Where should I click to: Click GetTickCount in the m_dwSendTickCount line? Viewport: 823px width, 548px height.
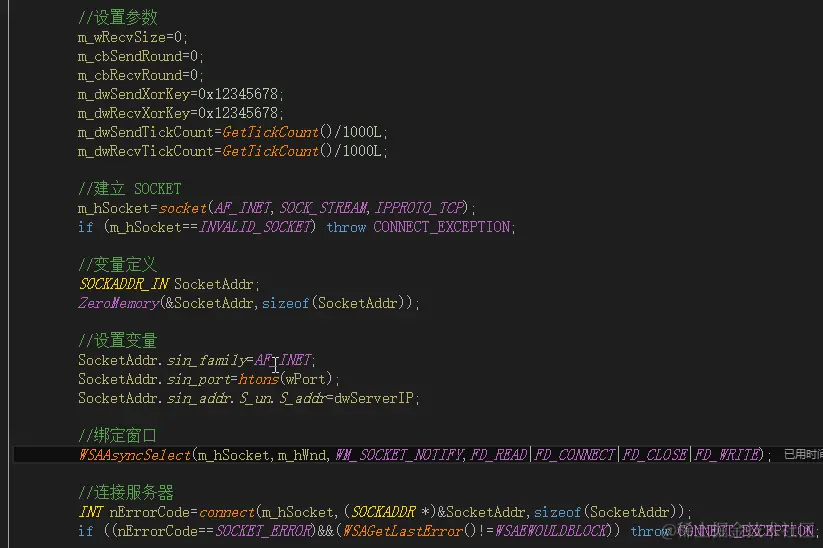coord(270,132)
